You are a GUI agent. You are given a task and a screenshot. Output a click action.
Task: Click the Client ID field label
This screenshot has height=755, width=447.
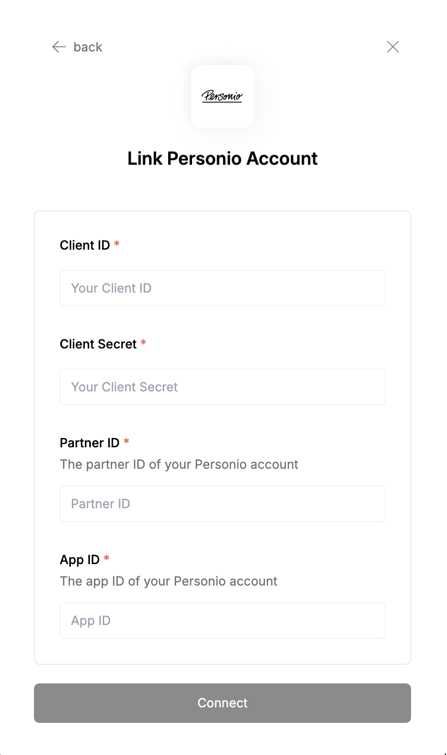[85, 245]
